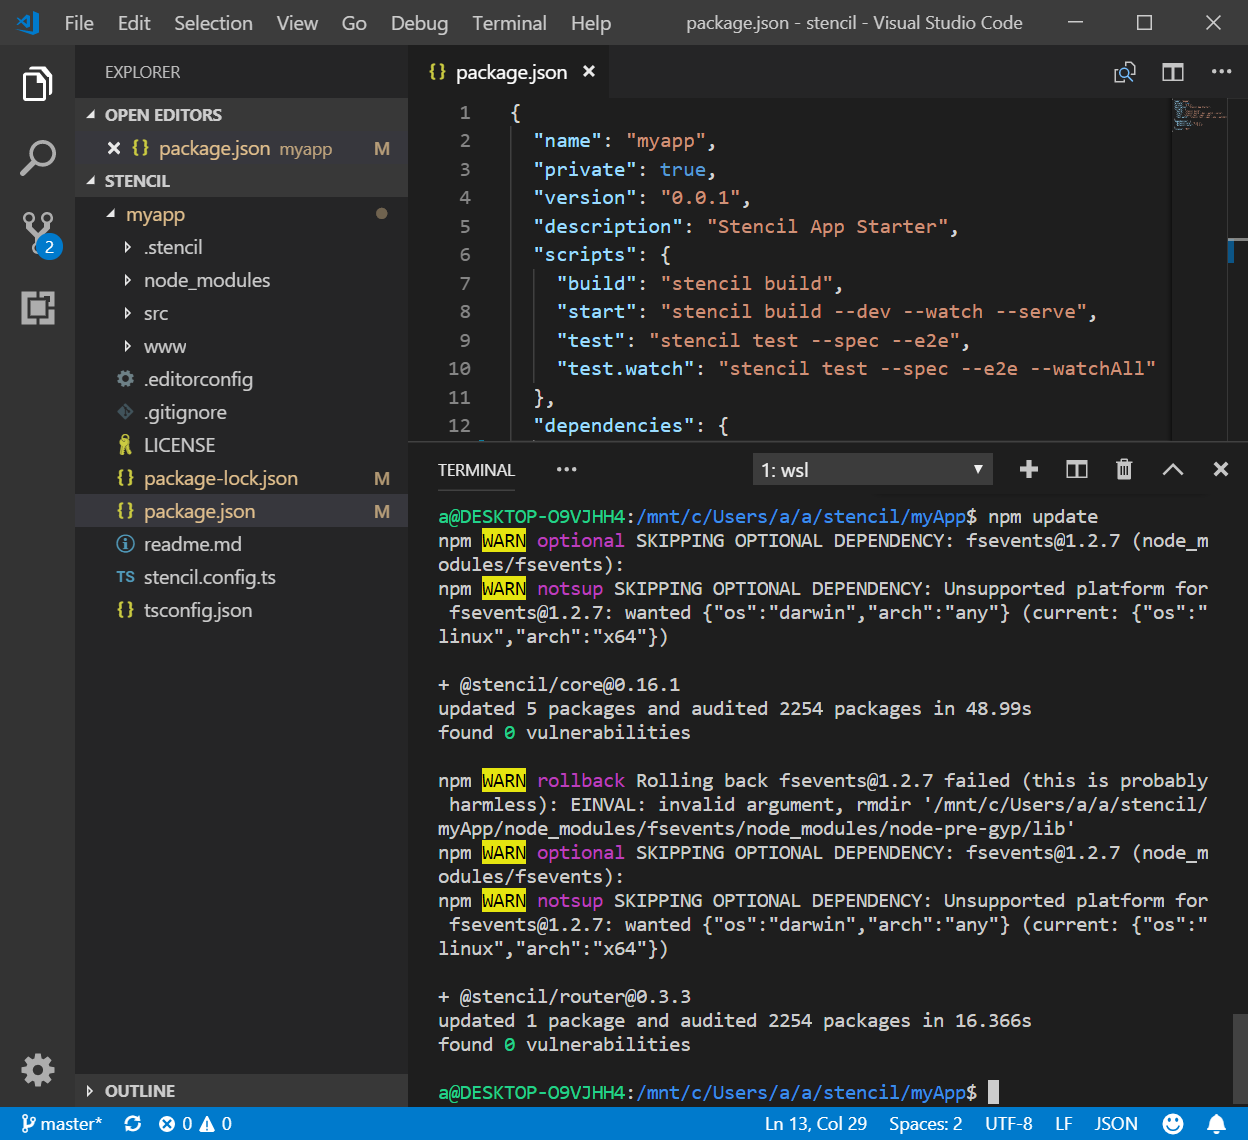This screenshot has width=1248, height=1140.
Task: Change end-of-line sequence LF
Action: pyautogui.click(x=1064, y=1124)
